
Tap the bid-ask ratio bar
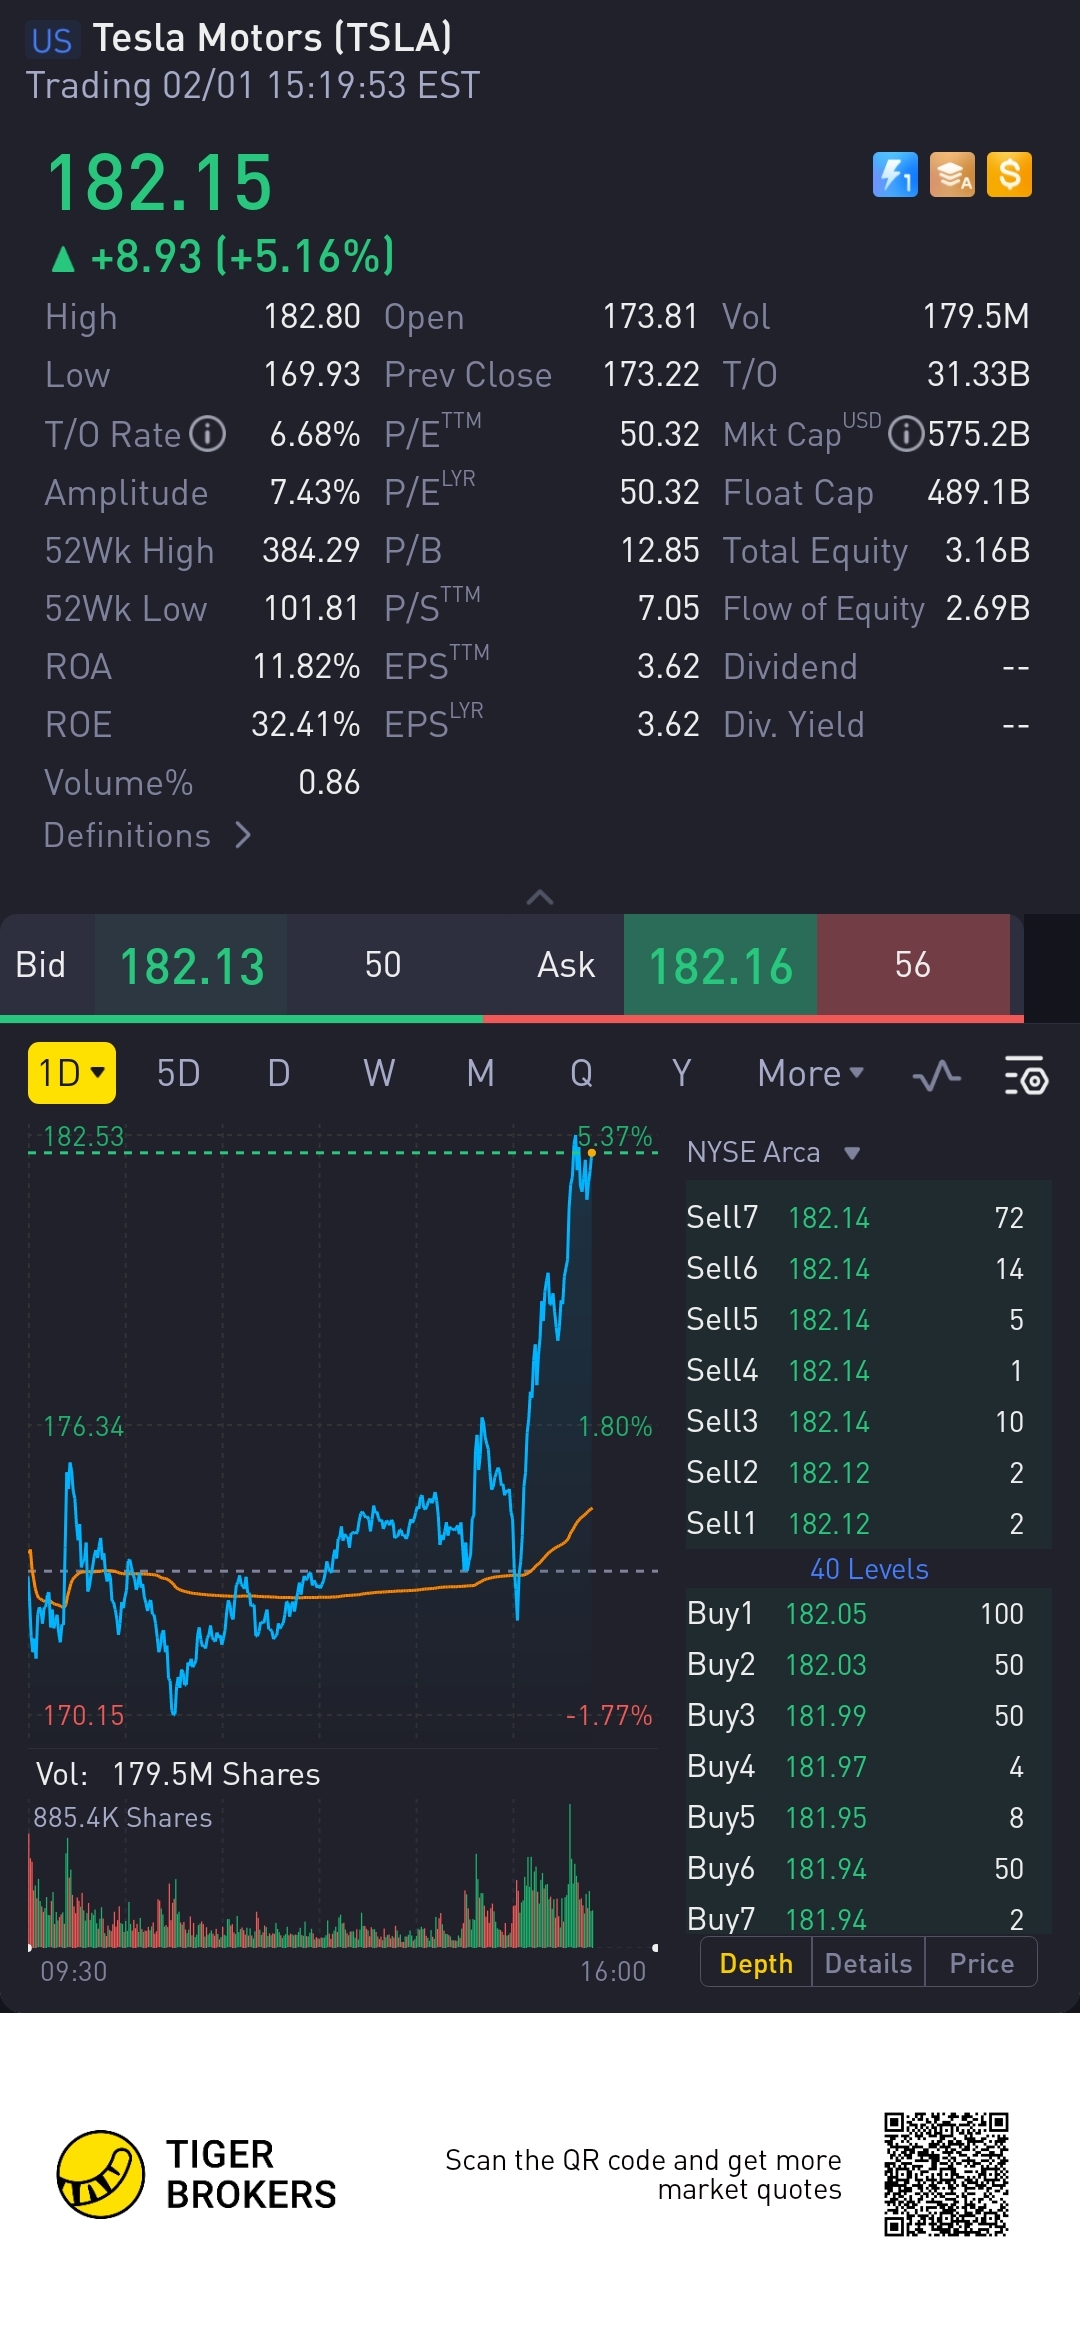tap(512, 1019)
